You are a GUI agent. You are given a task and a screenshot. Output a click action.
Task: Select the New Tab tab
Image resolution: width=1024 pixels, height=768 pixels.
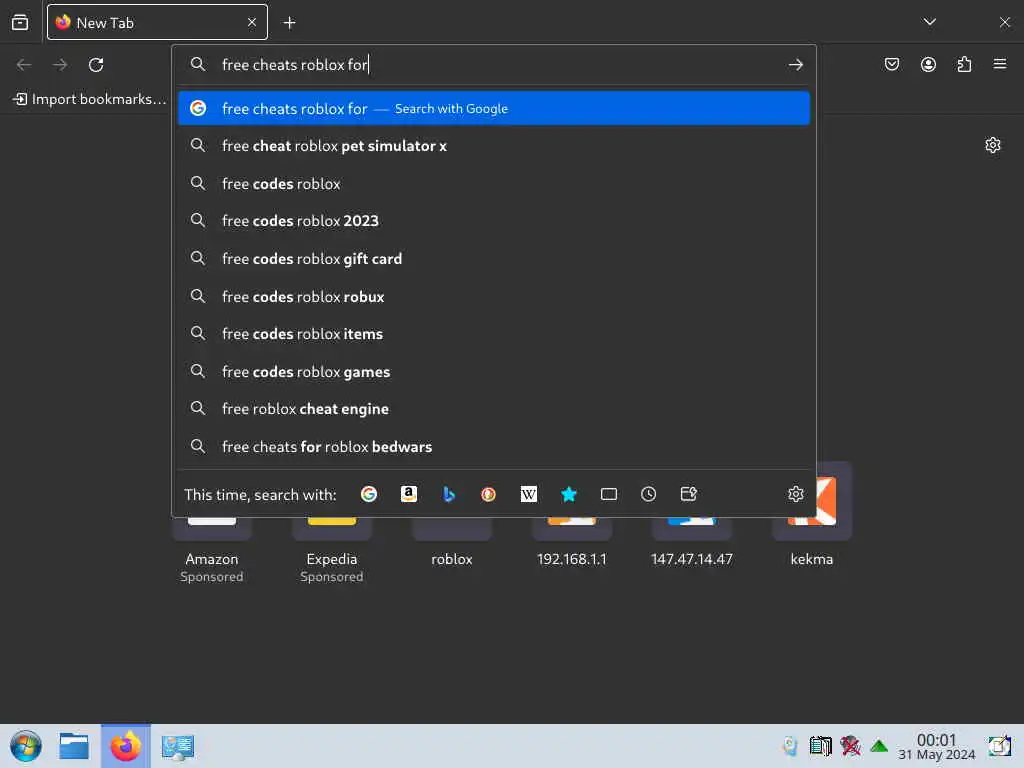coord(157,22)
